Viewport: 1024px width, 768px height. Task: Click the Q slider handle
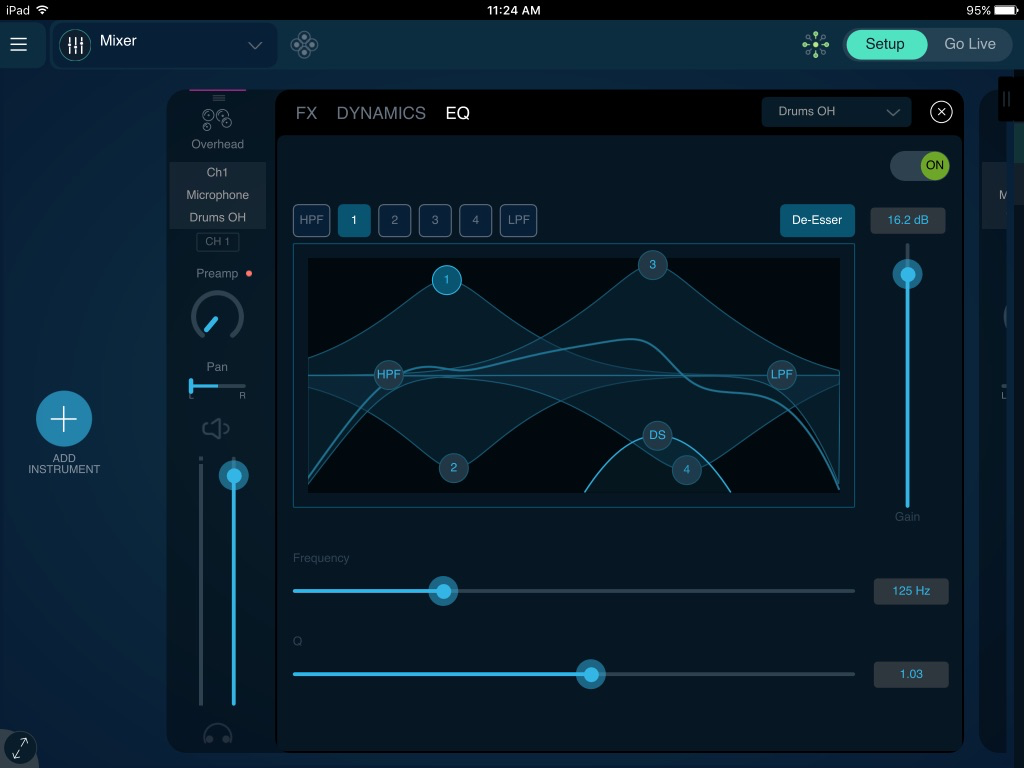[591, 675]
